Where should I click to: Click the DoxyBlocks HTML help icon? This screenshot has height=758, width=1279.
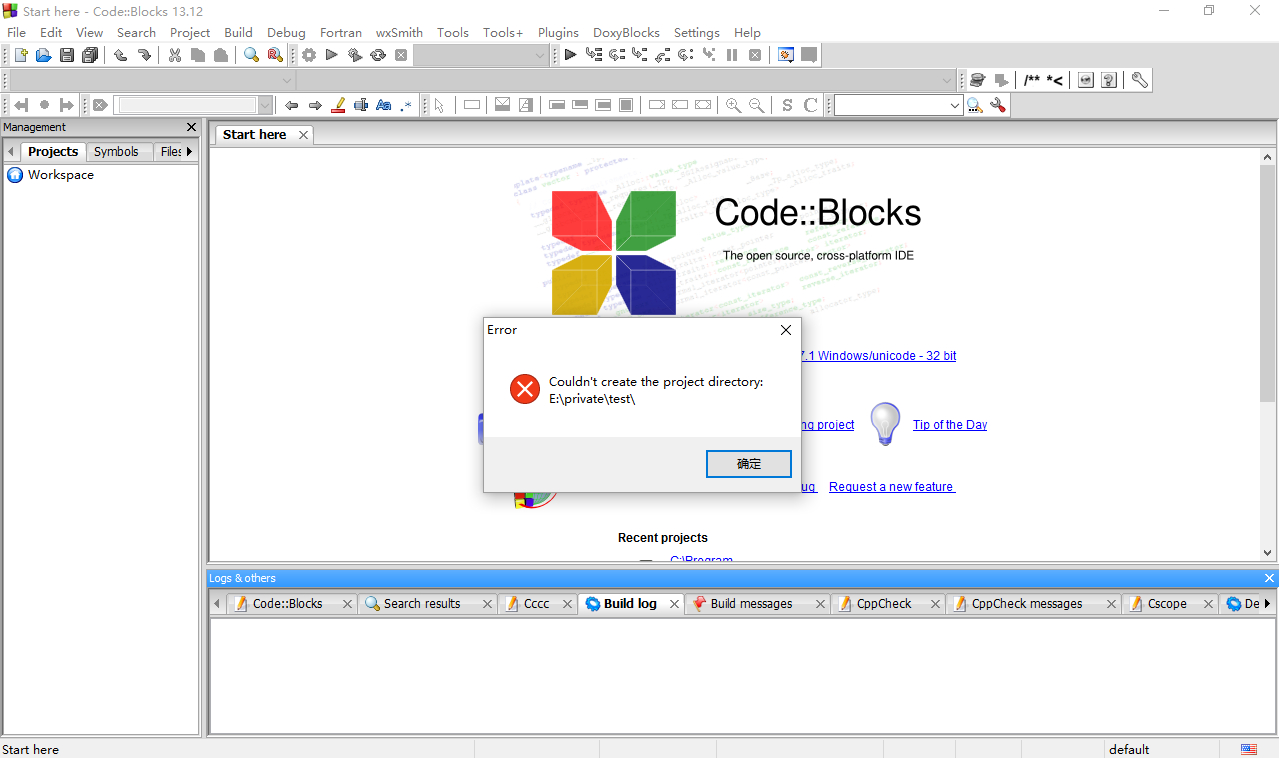pyautogui.click(x=1085, y=80)
